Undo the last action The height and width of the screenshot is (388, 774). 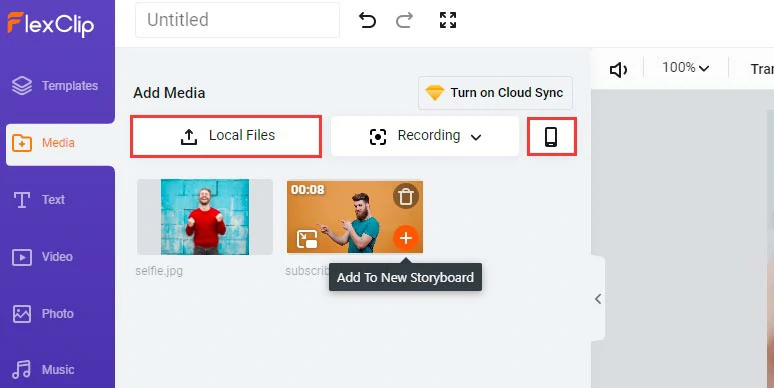tap(367, 20)
